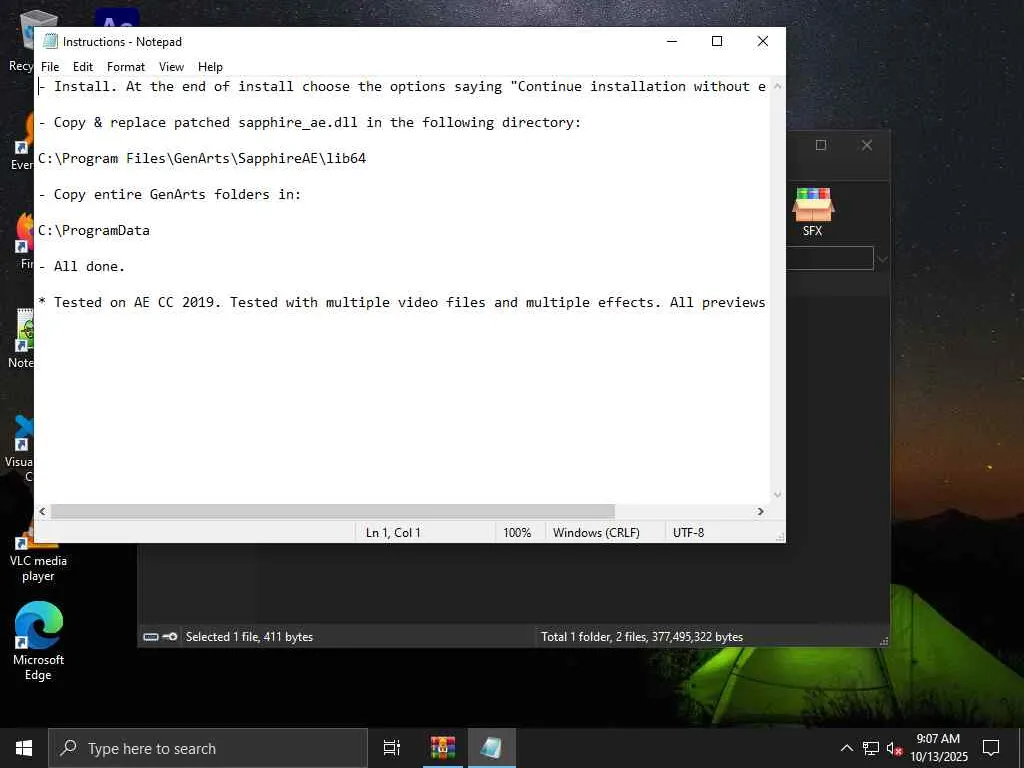Minimize the Instructions Notepad window

pyautogui.click(x=672, y=41)
